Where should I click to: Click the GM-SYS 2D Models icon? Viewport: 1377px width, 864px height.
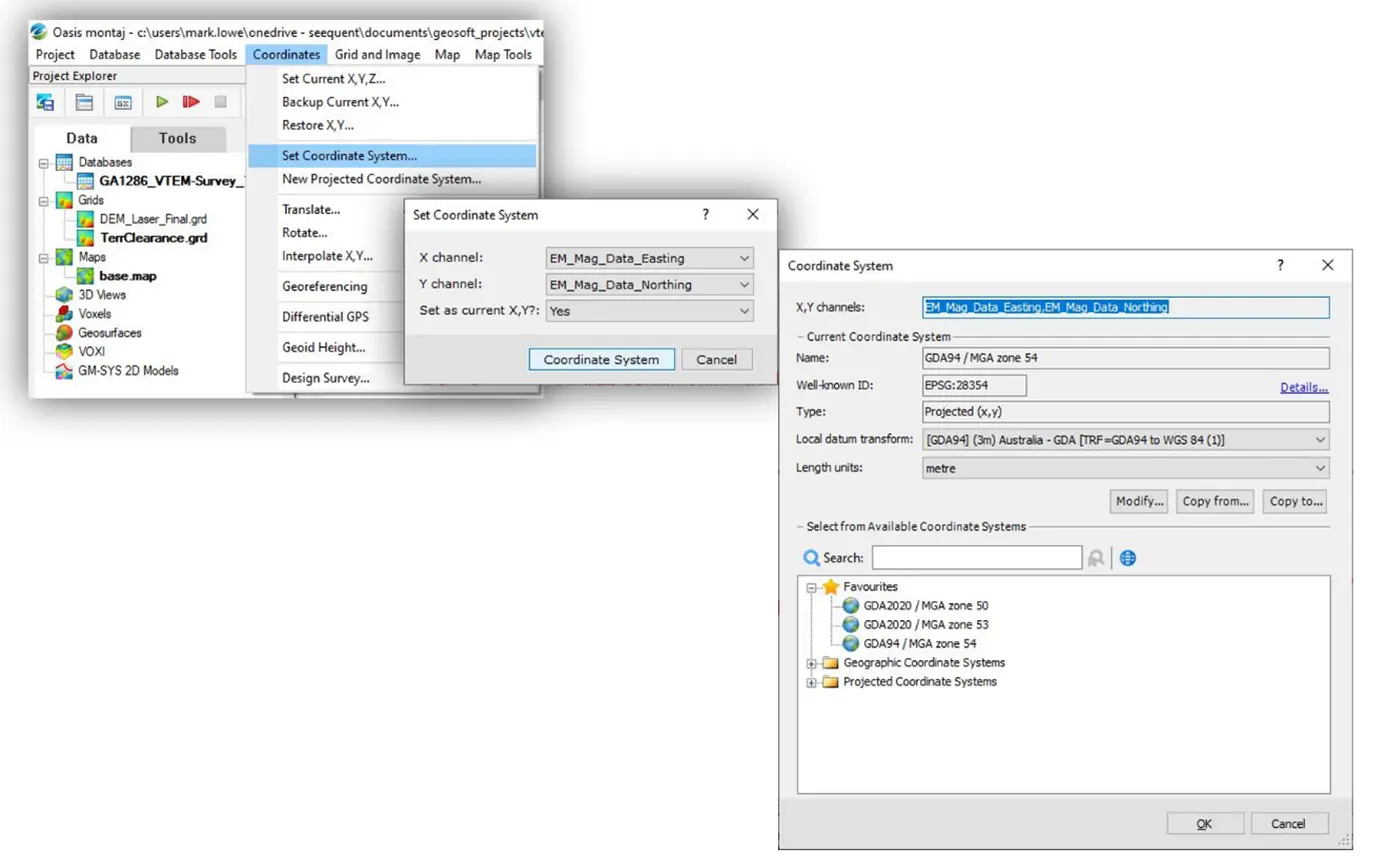(64, 370)
